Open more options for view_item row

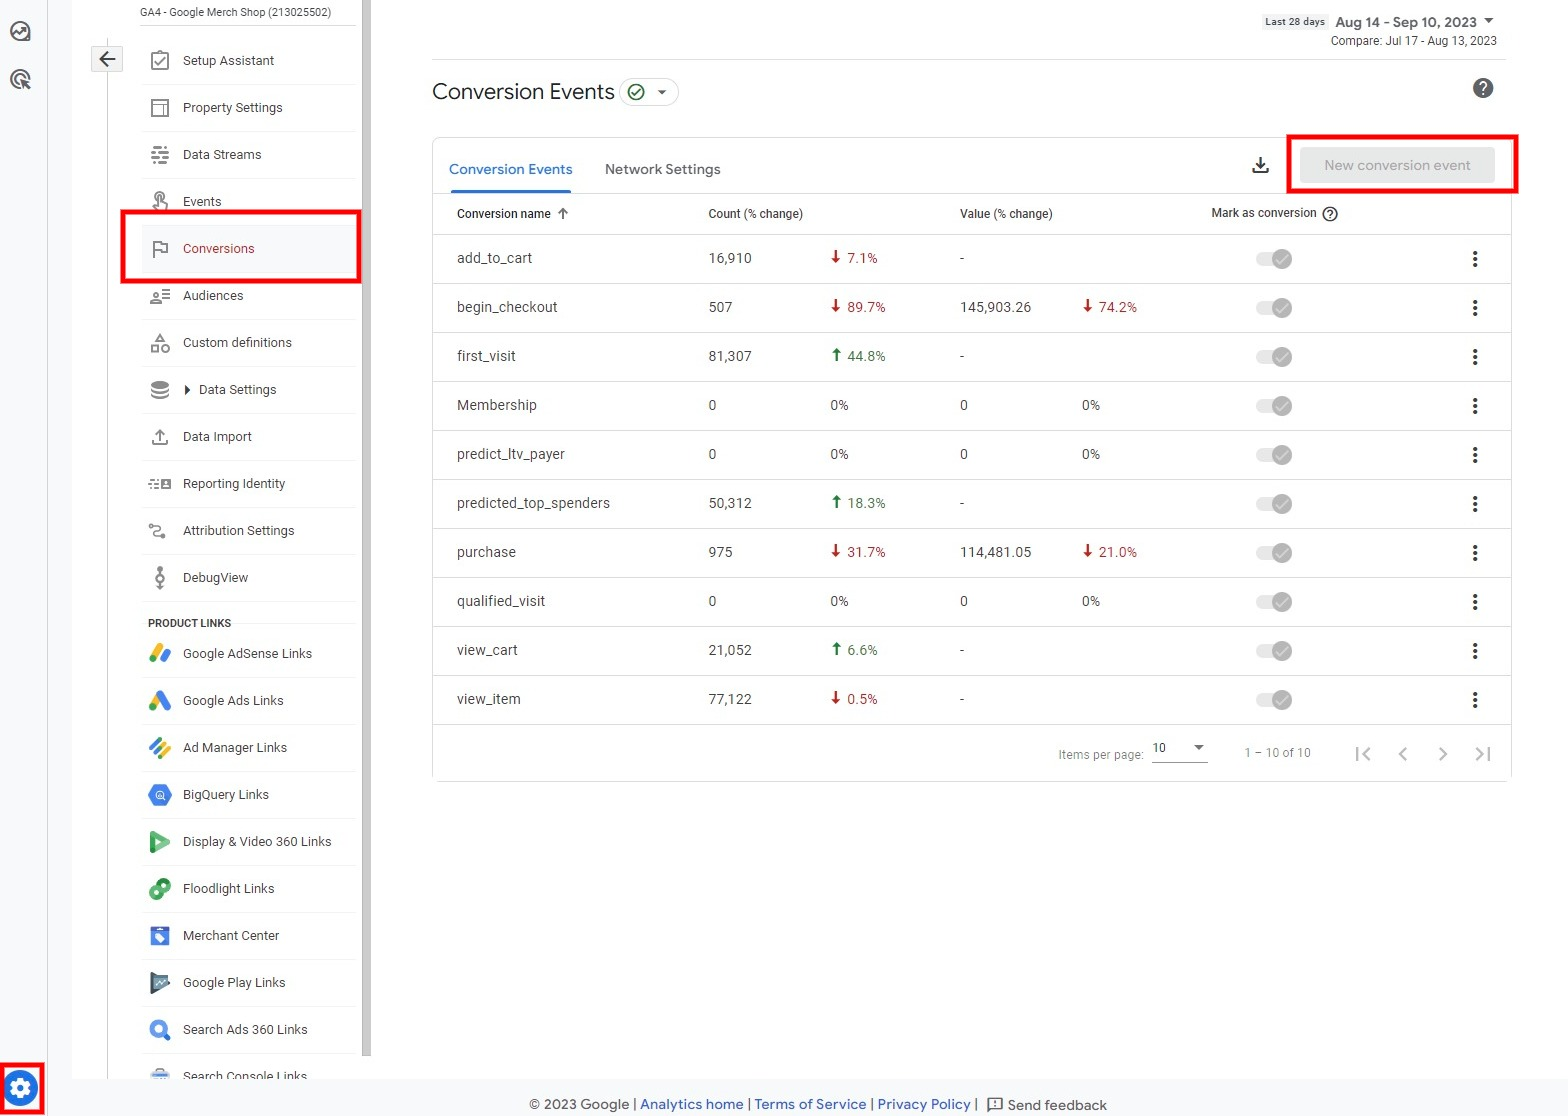tap(1475, 700)
